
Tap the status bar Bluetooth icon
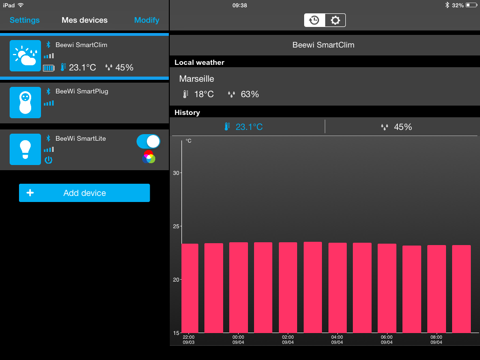(x=447, y=5)
